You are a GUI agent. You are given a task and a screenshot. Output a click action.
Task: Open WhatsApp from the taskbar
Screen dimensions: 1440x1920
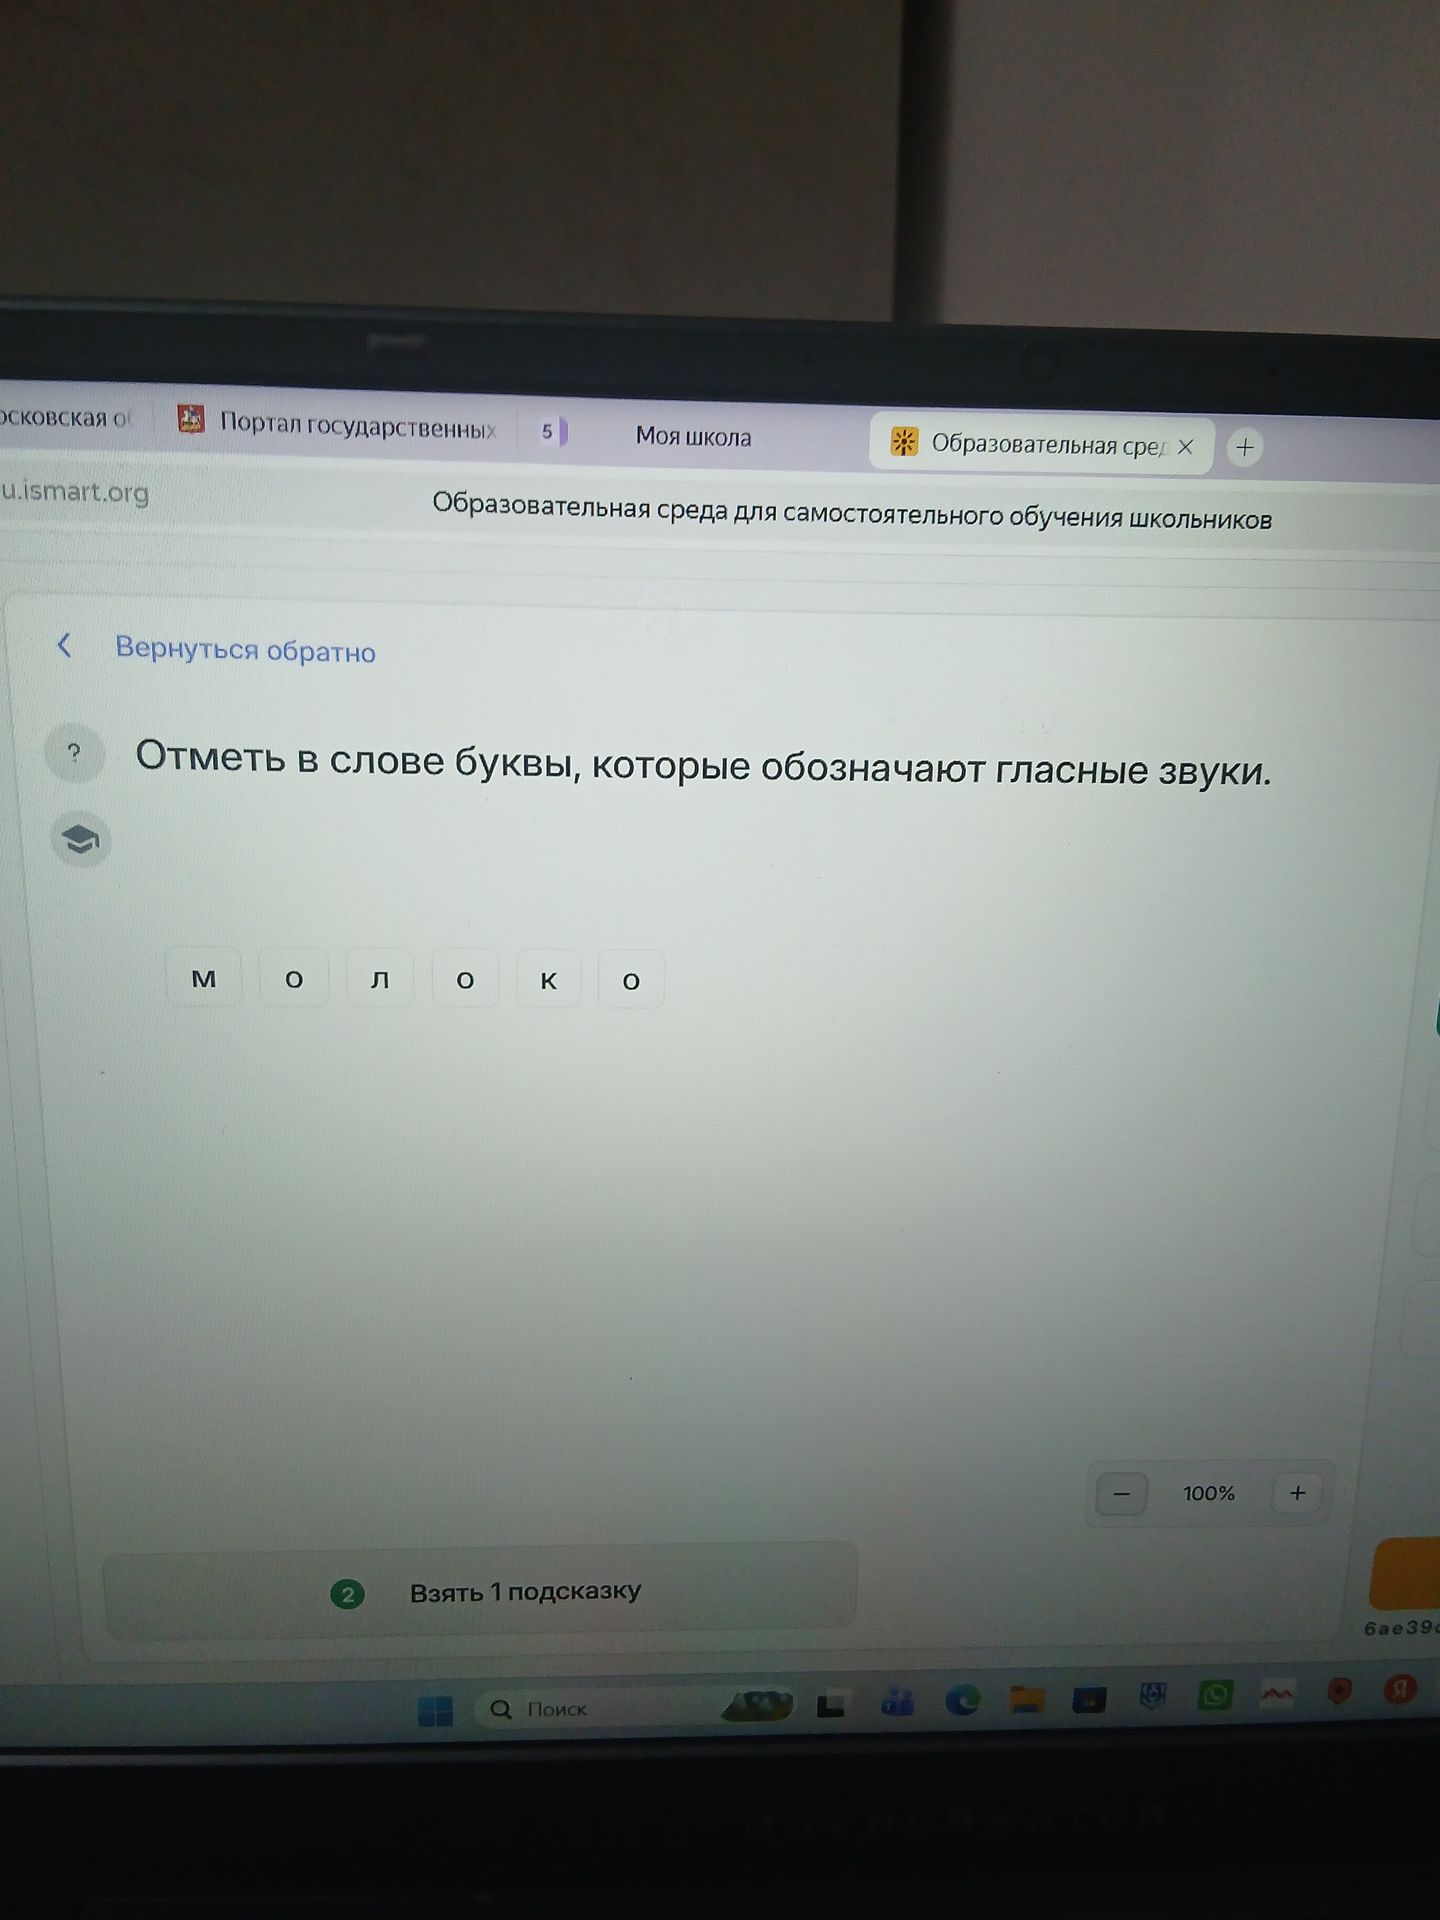1214,1695
